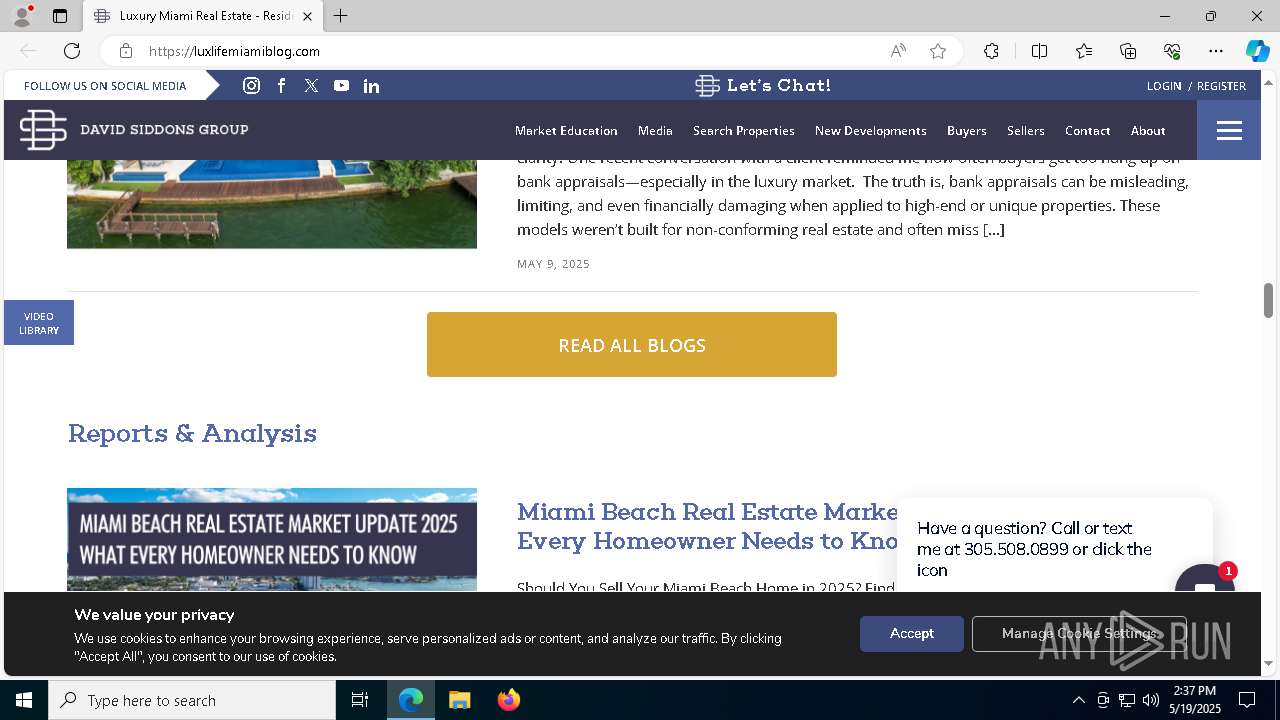This screenshot has height=720, width=1280.
Task: Open the X (Twitter) social icon
Action: point(312,86)
